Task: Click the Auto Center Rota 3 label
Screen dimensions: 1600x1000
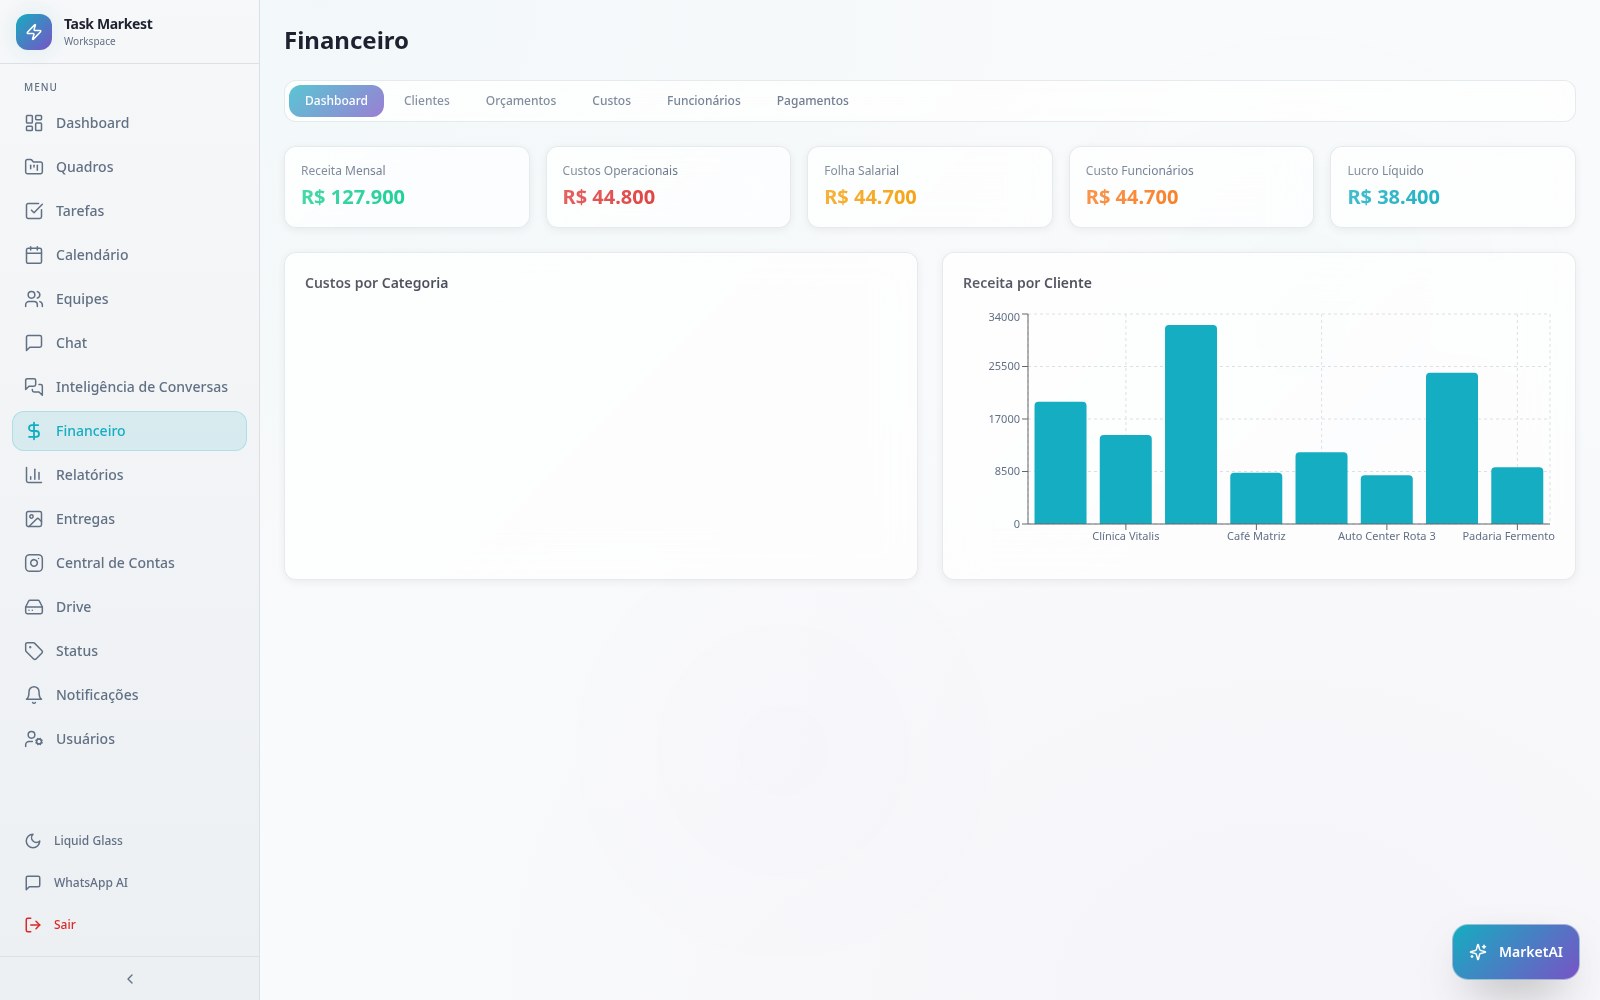Action: click(x=1386, y=537)
